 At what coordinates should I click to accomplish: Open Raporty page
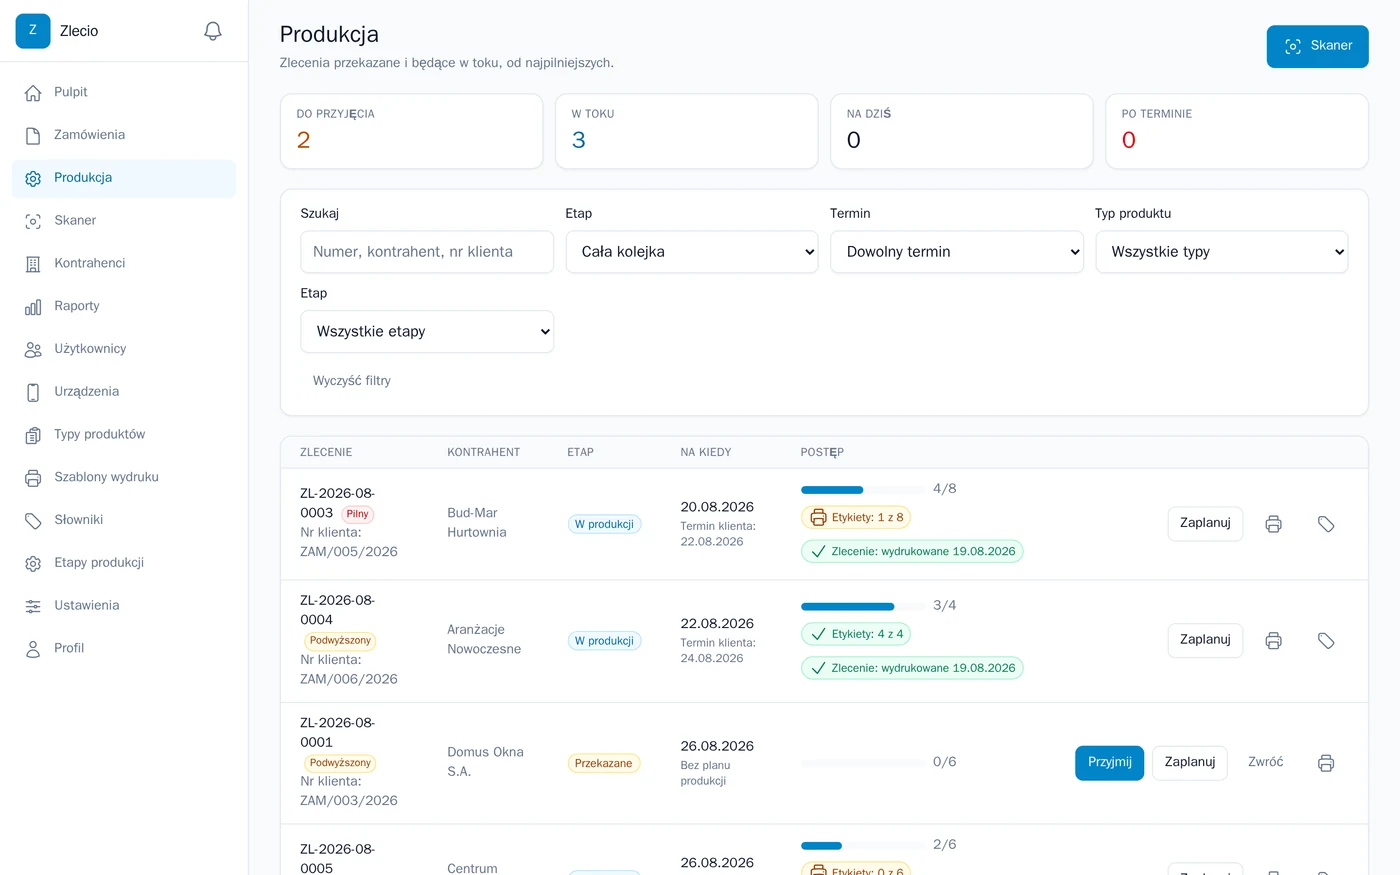pos(124,306)
